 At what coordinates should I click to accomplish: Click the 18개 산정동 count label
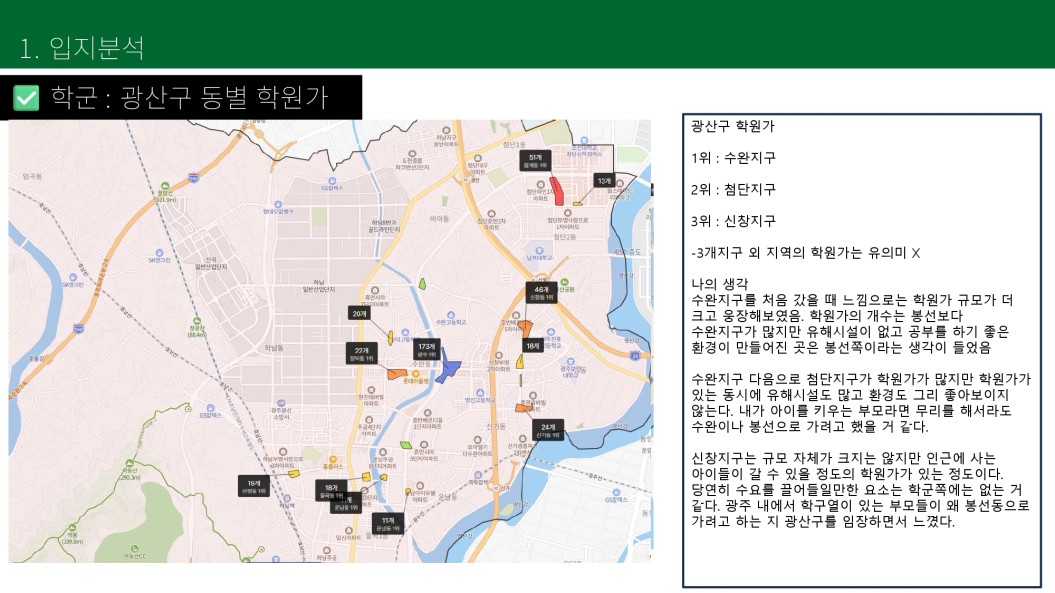254,487
